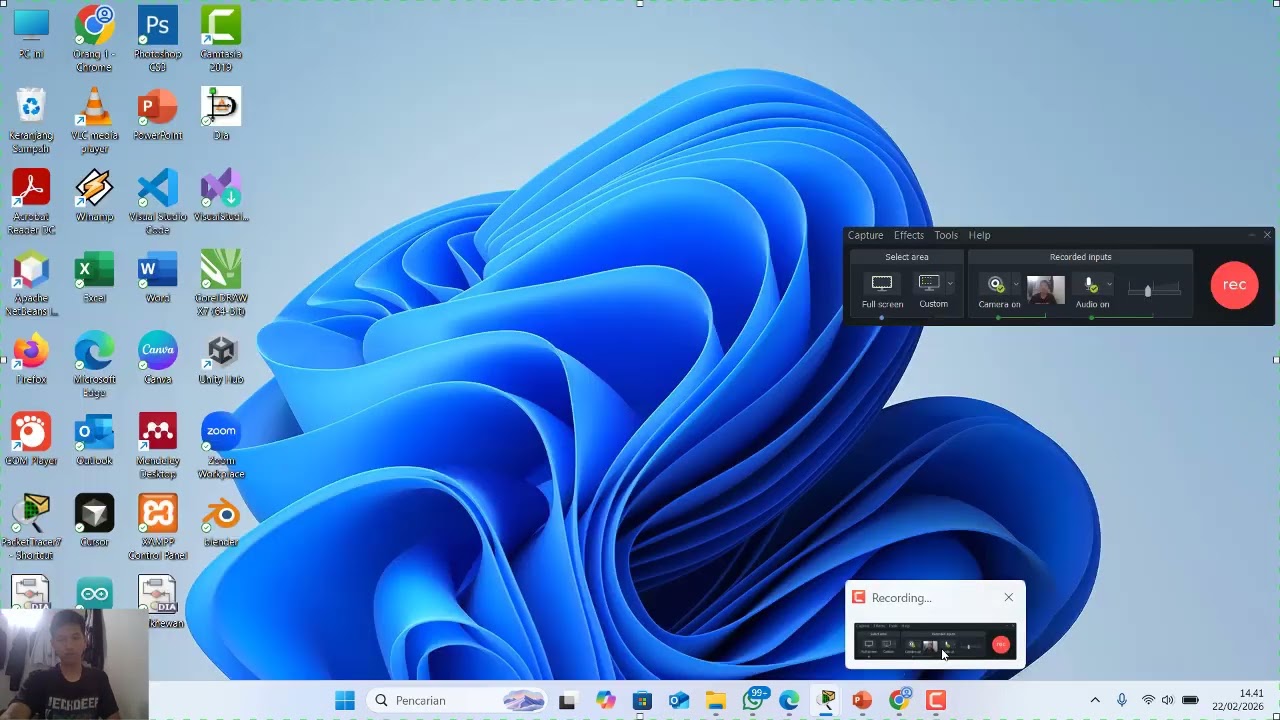The image size is (1280, 720).
Task: Select the Winamp desktop icon
Action: point(94,196)
